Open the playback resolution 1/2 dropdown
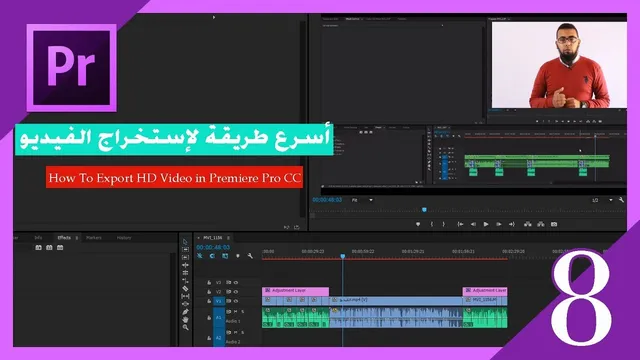This screenshot has height=360, width=640. coord(602,200)
